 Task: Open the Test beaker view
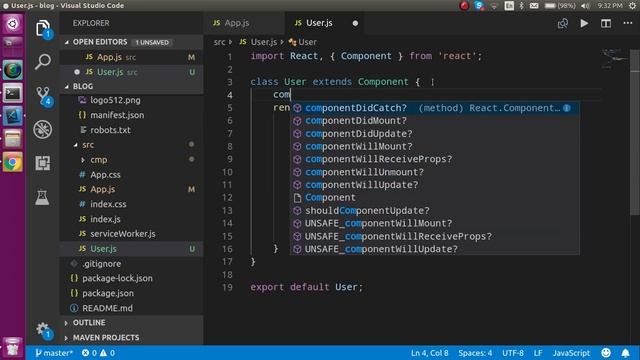coord(42,197)
